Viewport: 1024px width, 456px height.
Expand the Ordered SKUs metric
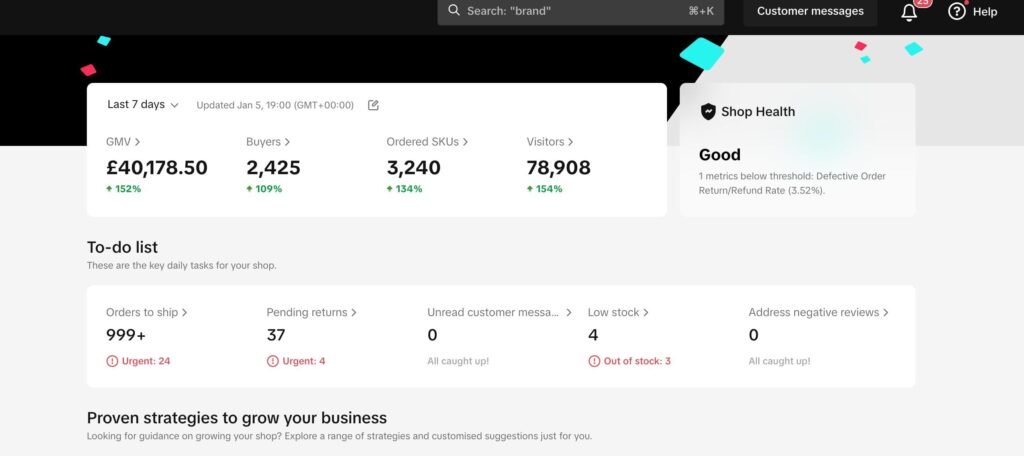point(427,142)
